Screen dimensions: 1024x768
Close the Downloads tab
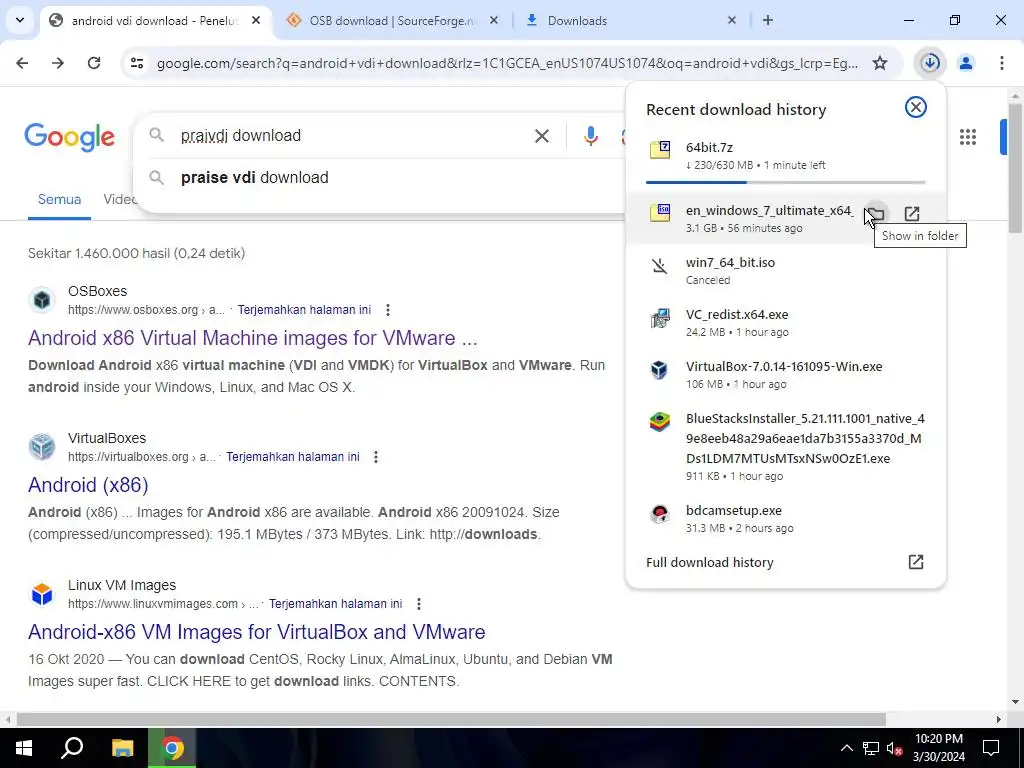(731, 20)
